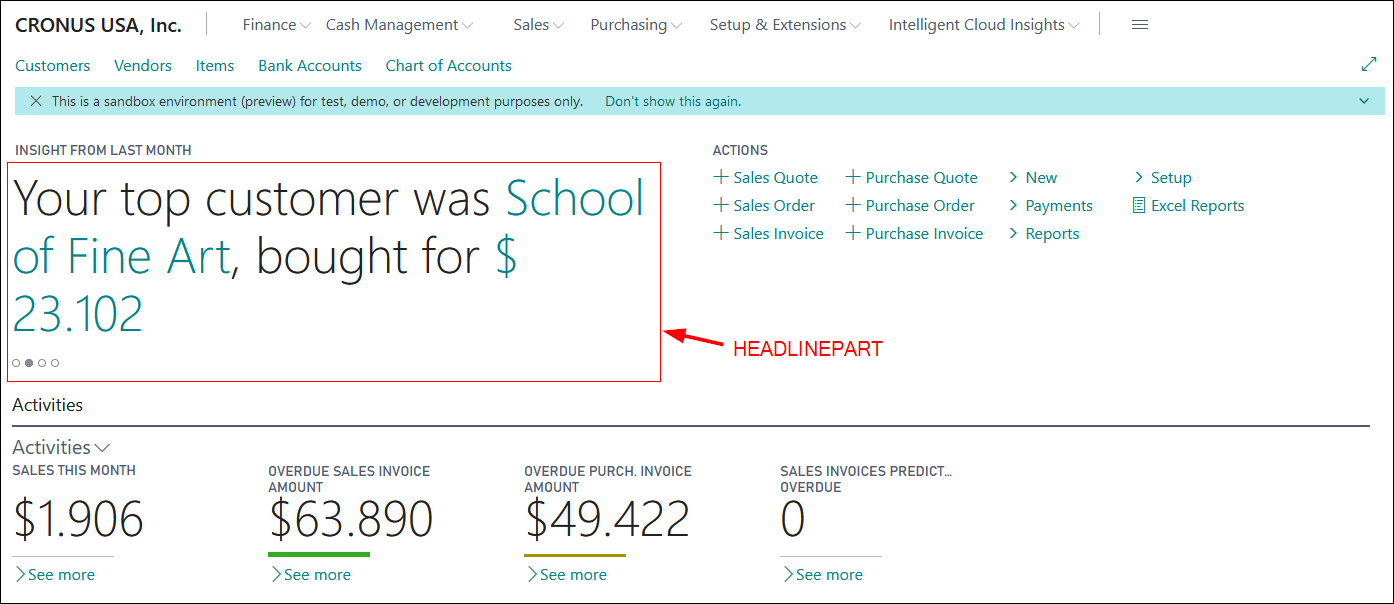This screenshot has width=1394, height=604.
Task: Click the plus icon beside Purchase Quote
Action: tap(853, 177)
